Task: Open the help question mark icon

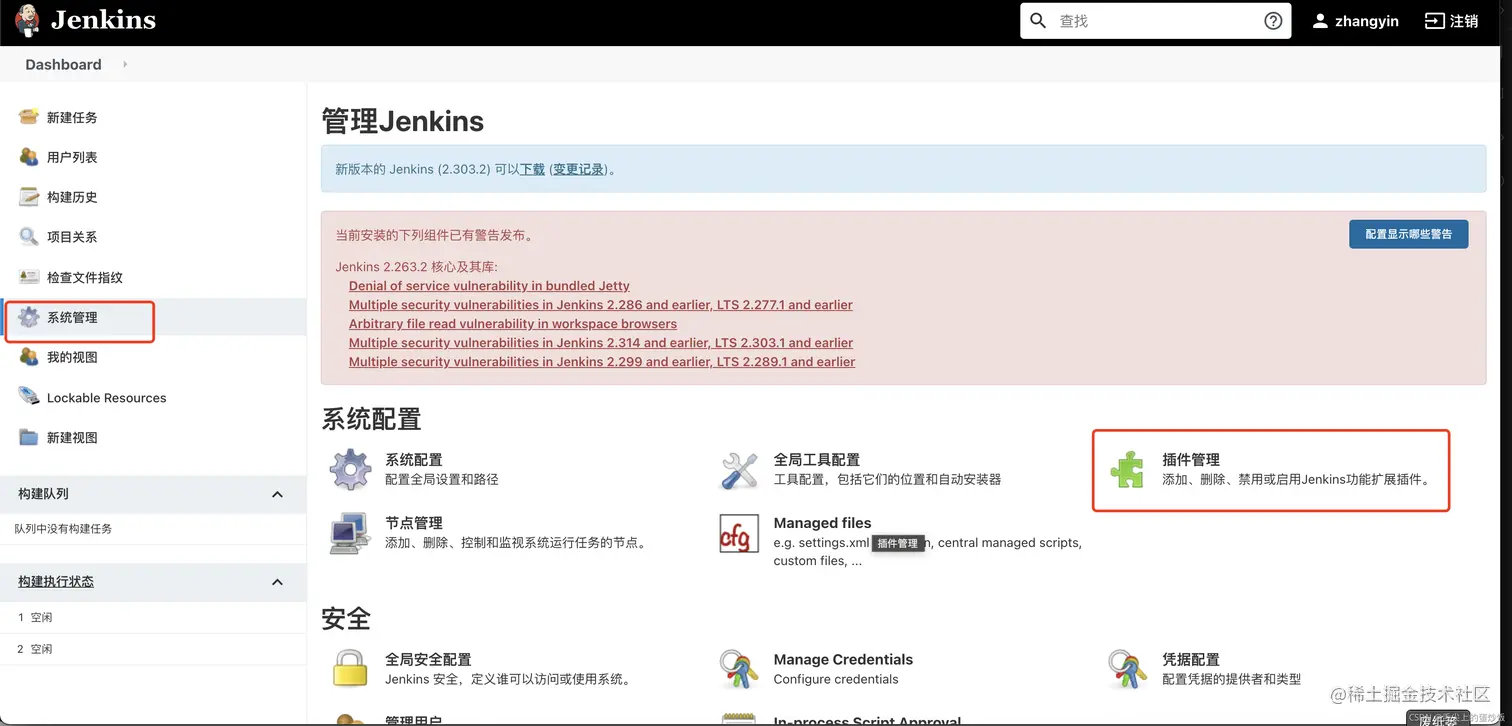Action: [x=1272, y=20]
